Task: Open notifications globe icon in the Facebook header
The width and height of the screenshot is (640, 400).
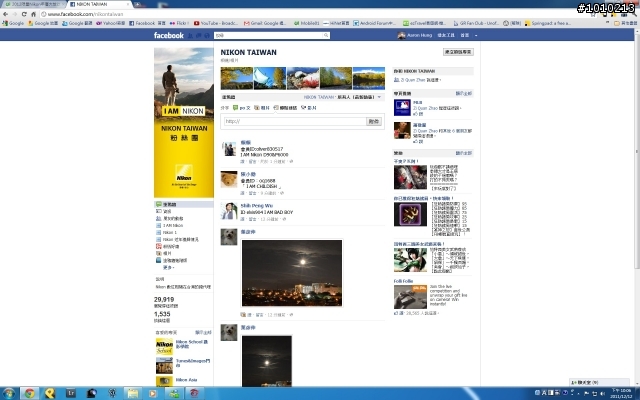Action: coord(207,36)
